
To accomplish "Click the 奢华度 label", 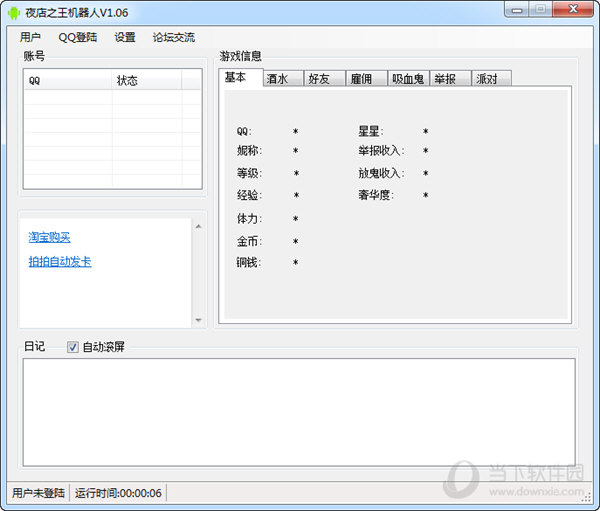I will click(376, 195).
